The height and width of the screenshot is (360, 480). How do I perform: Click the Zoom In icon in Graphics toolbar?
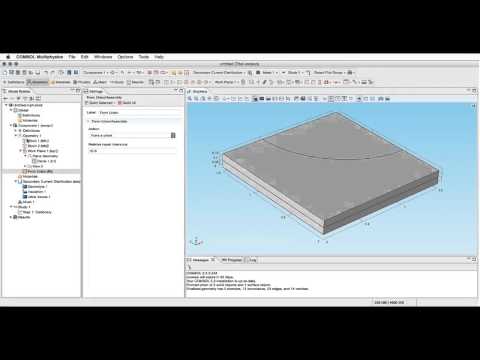tap(190, 99)
